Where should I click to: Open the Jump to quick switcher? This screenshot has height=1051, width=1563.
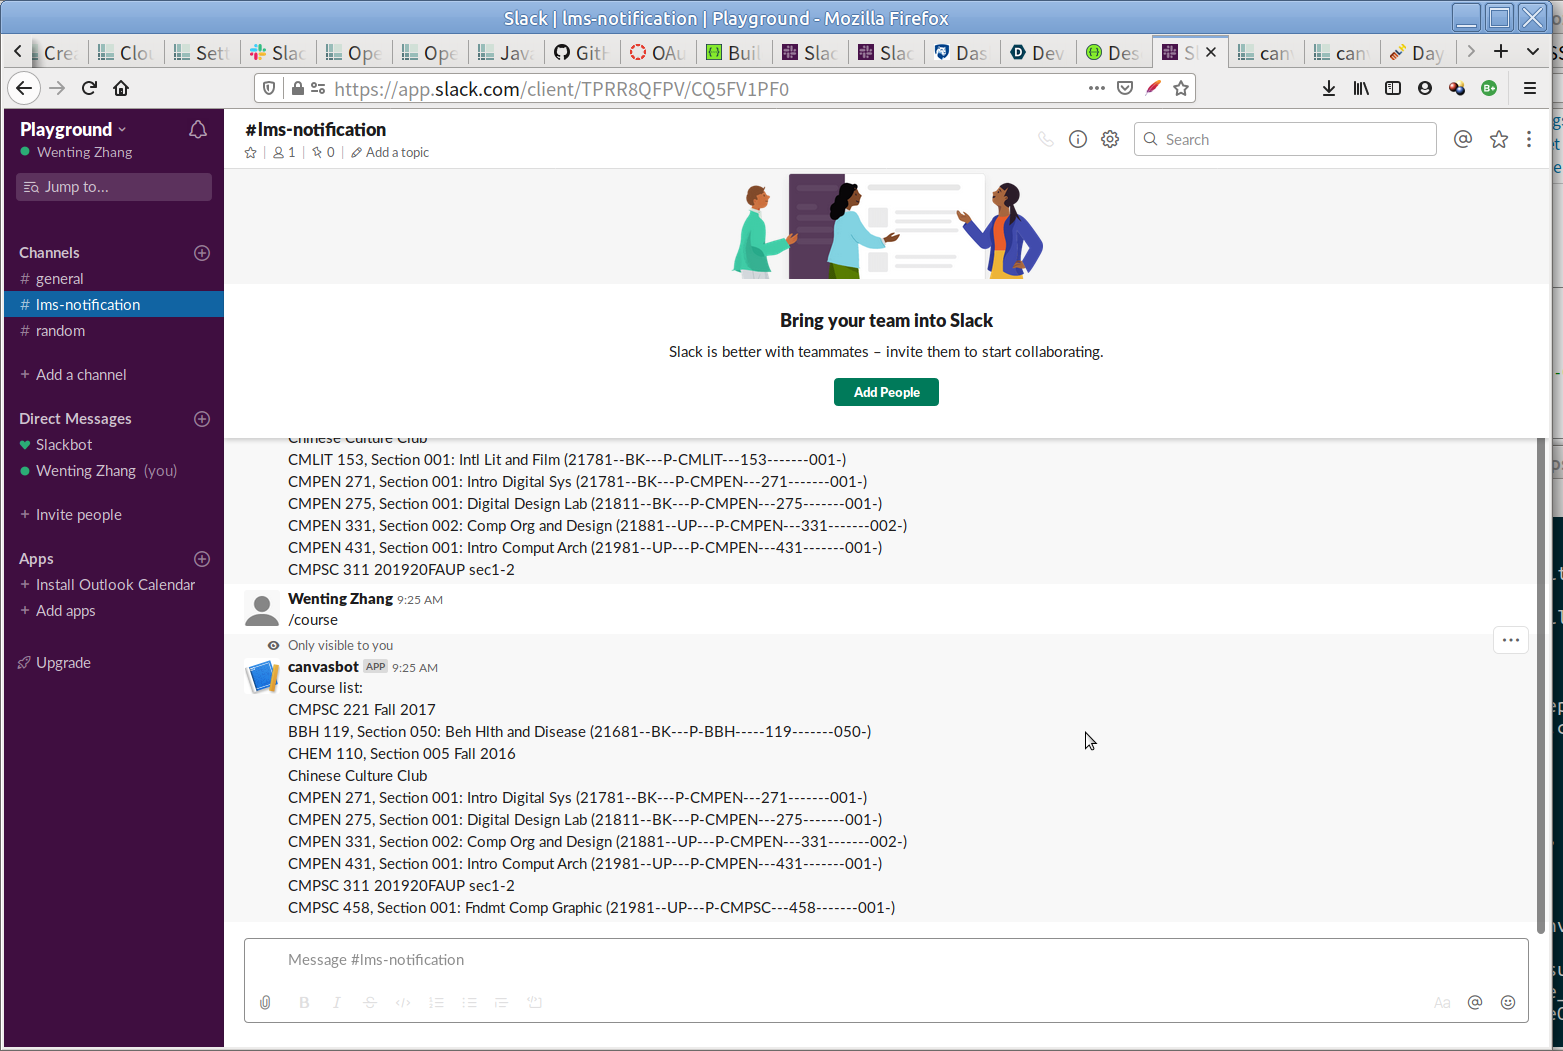(x=114, y=187)
